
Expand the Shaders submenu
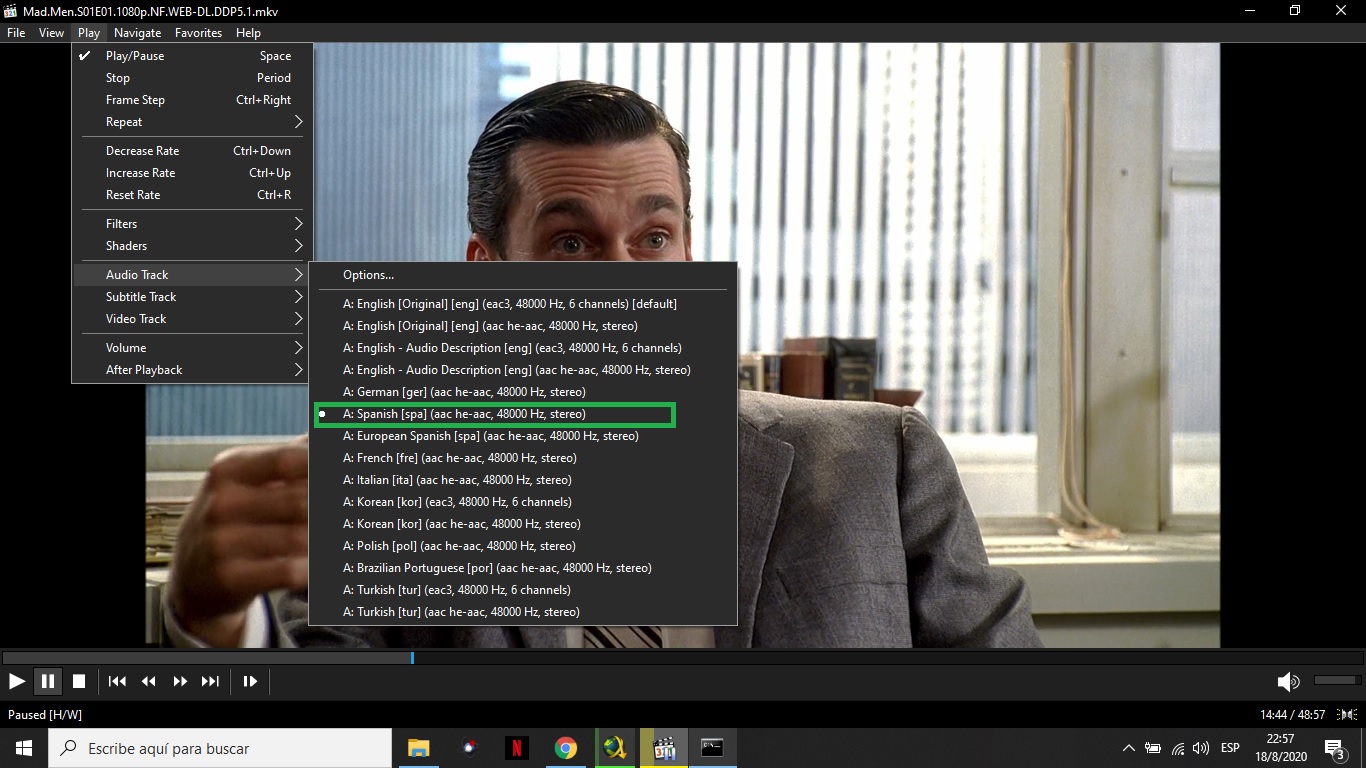pyautogui.click(x=192, y=246)
